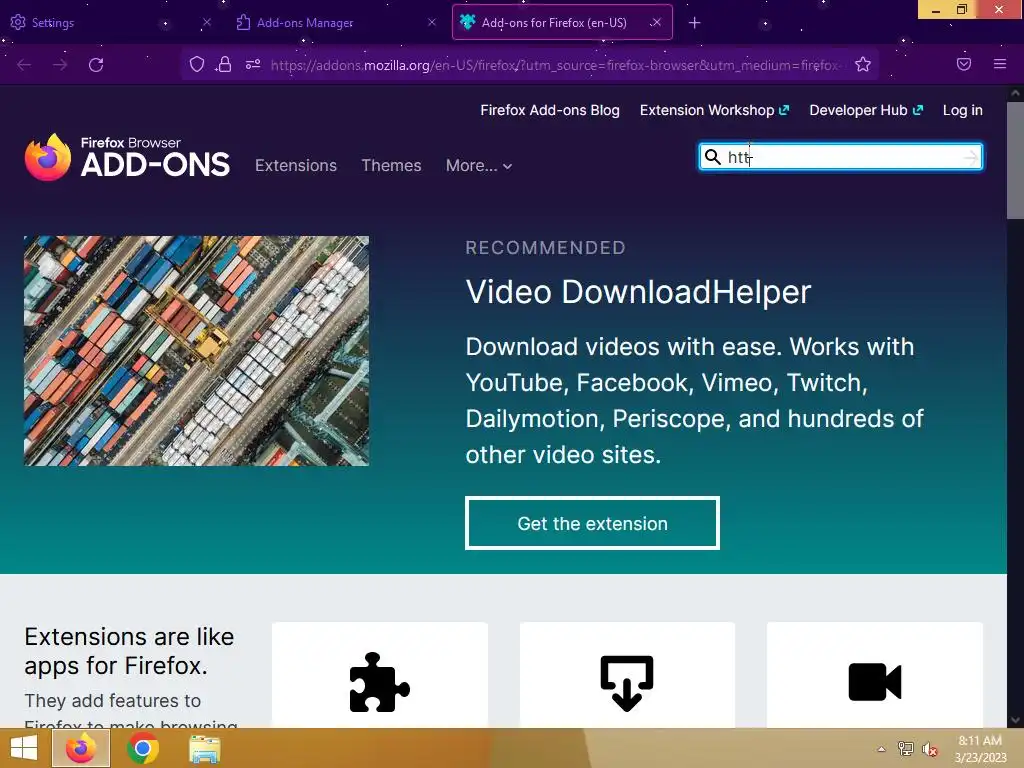
Task: Save page to Pocket
Action: tap(963, 64)
